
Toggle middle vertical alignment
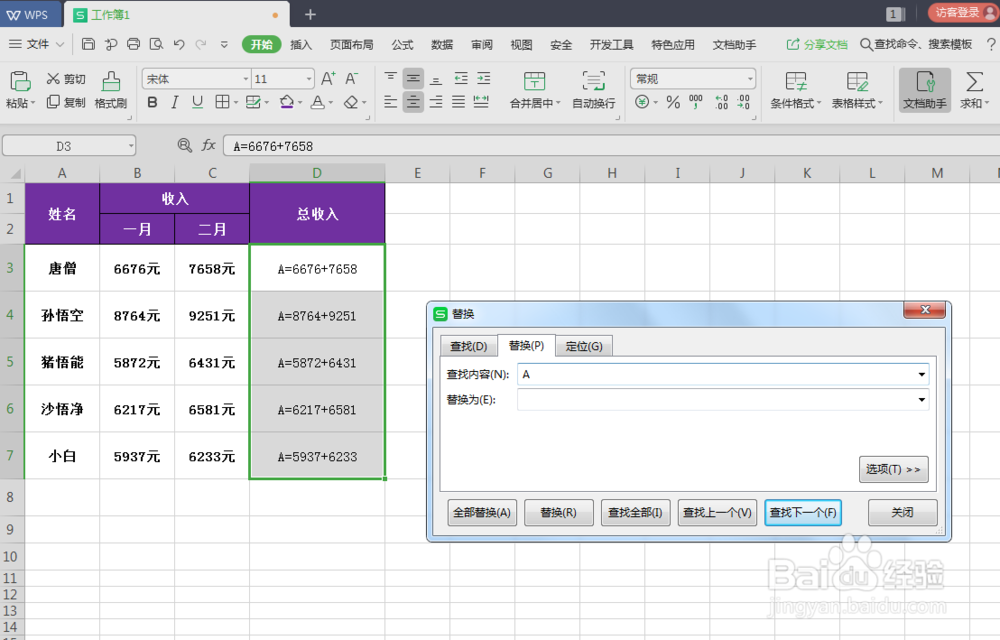coord(413,78)
